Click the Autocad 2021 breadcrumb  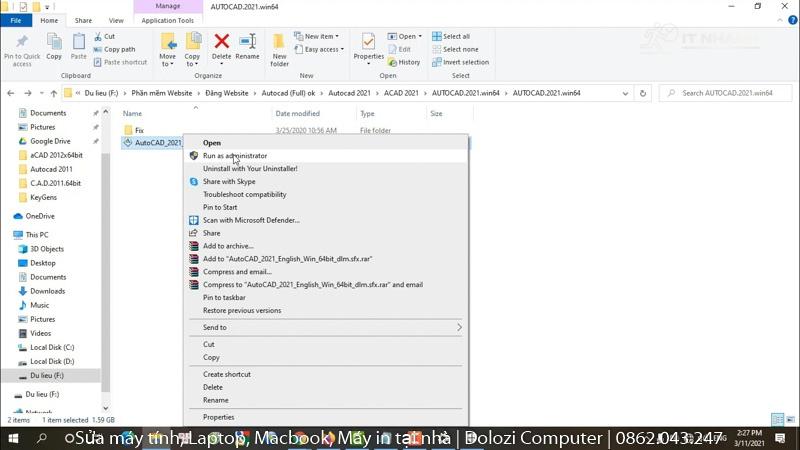349,93
